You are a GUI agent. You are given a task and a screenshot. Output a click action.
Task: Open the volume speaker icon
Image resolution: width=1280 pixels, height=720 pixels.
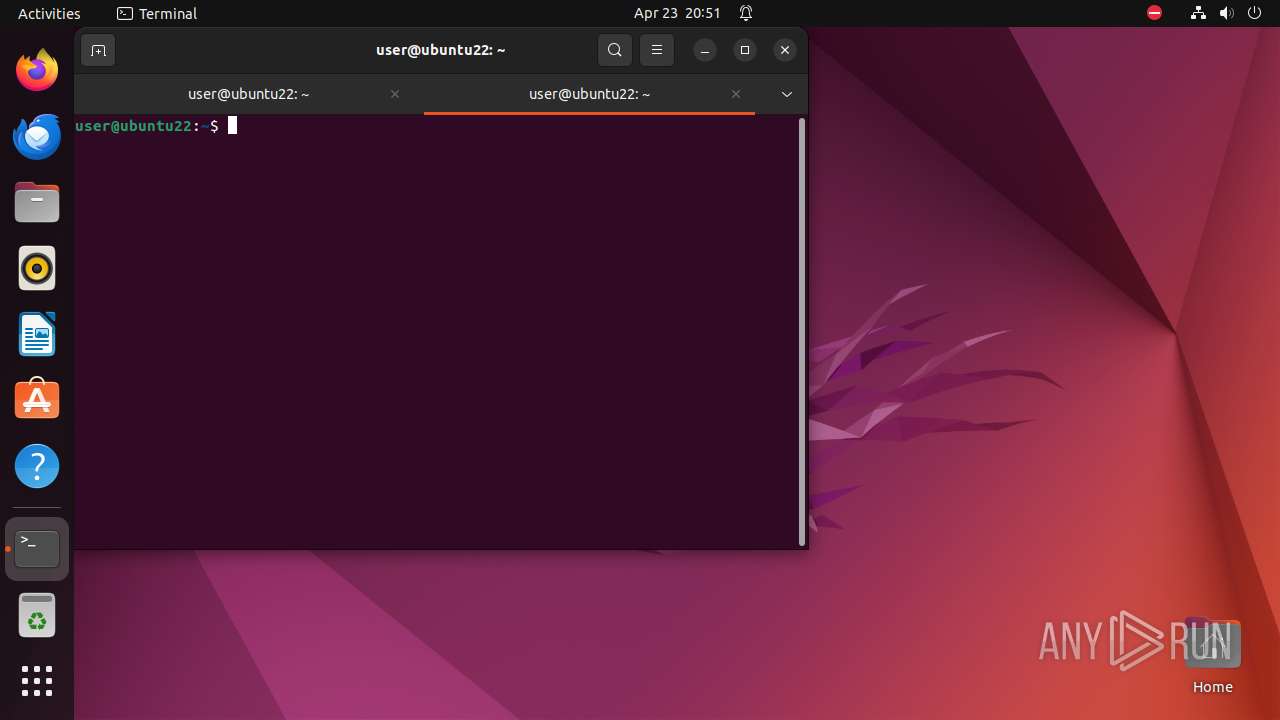pos(1227,13)
